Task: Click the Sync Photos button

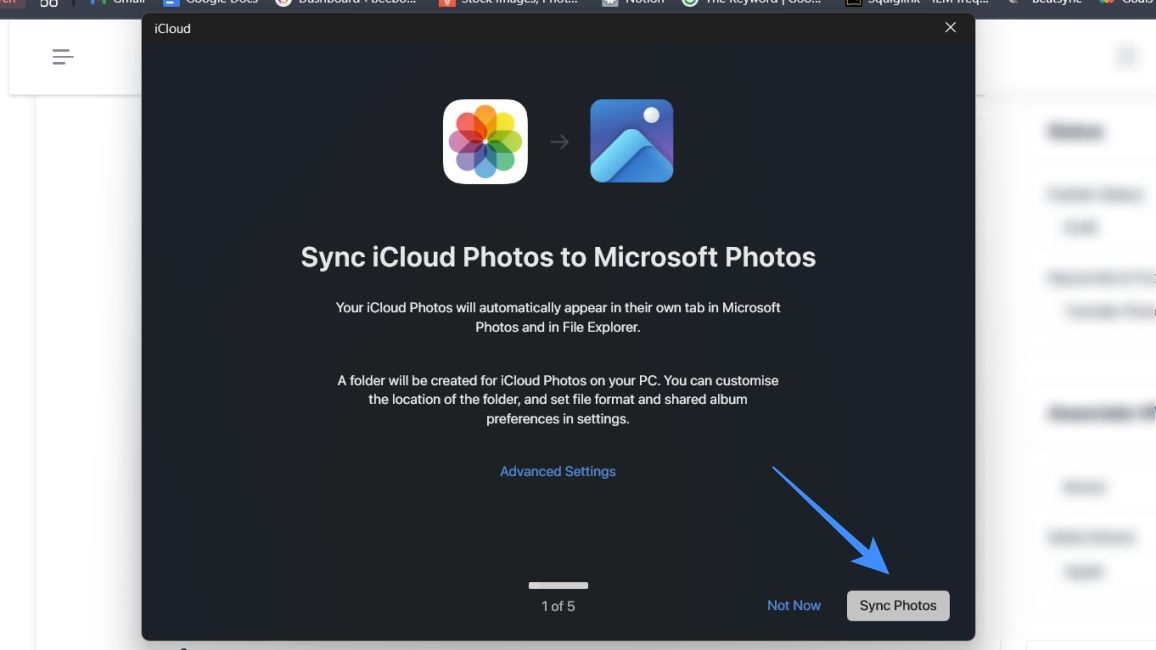Action: [x=897, y=605]
